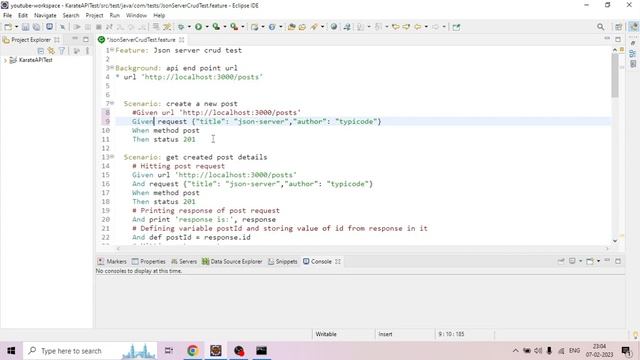This screenshot has height=360, width=640.
Task: Click the Last Edit Location arrow icon
Action: [x=395, y=27]
